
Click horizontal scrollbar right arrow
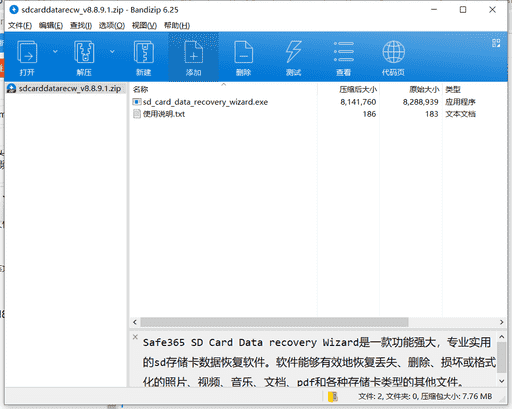tap(502, 322)
